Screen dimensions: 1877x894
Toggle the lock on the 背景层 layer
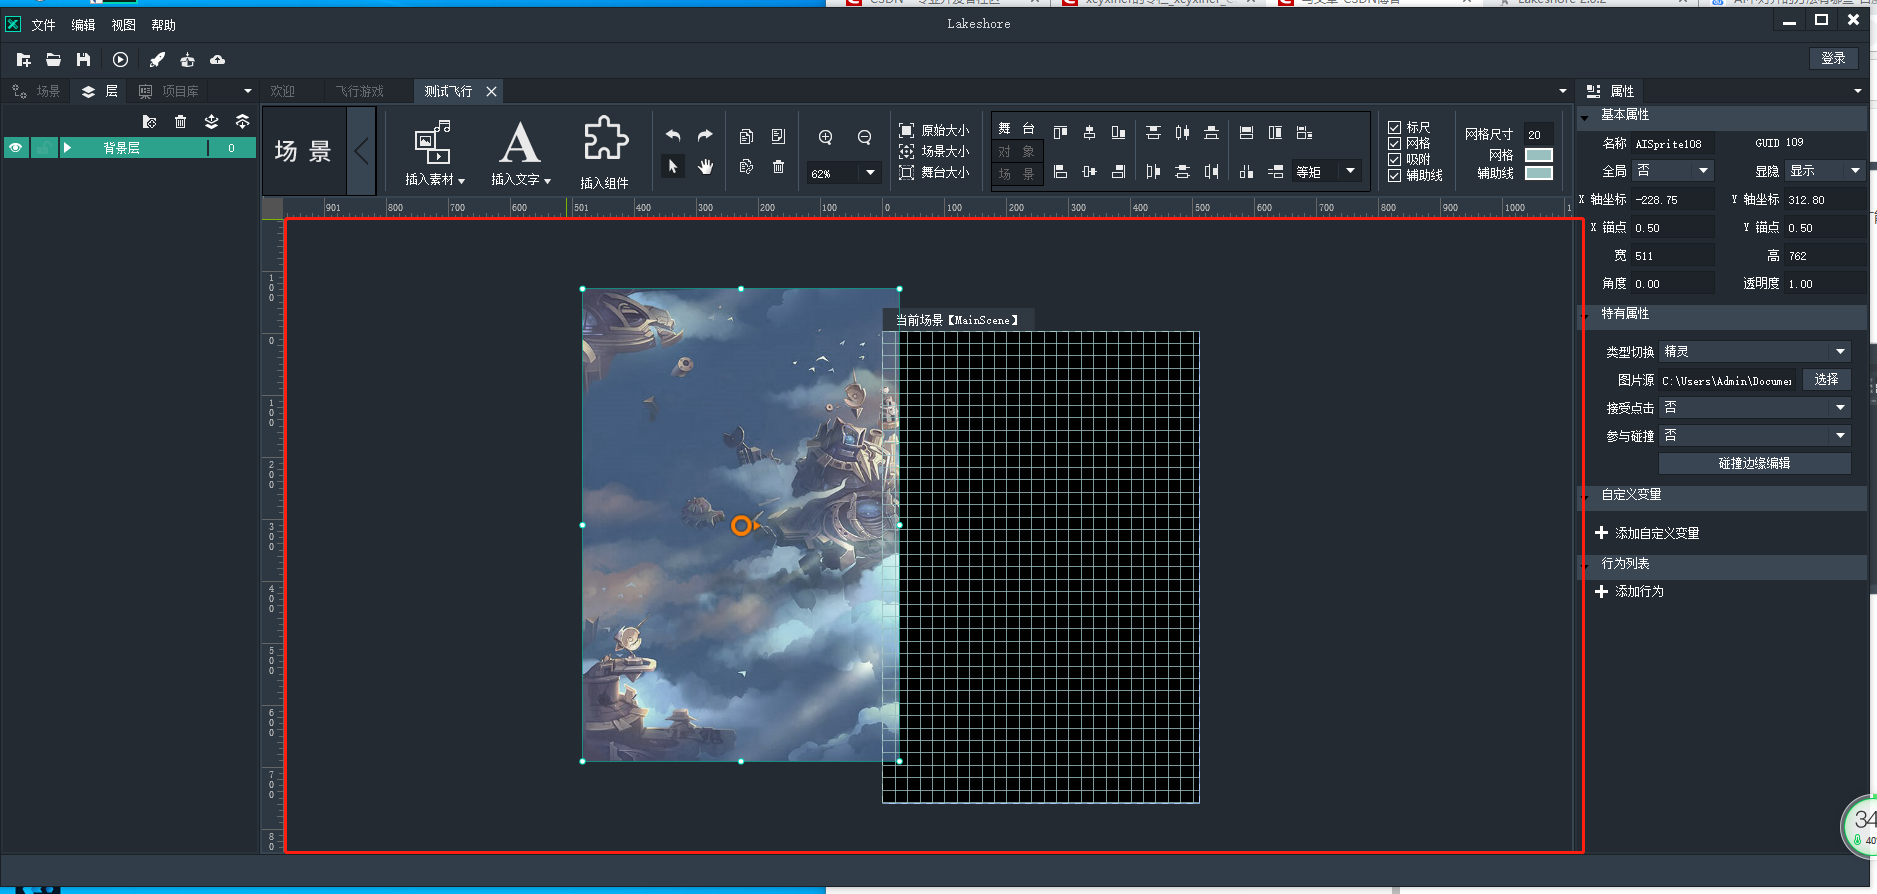(44, 148)
